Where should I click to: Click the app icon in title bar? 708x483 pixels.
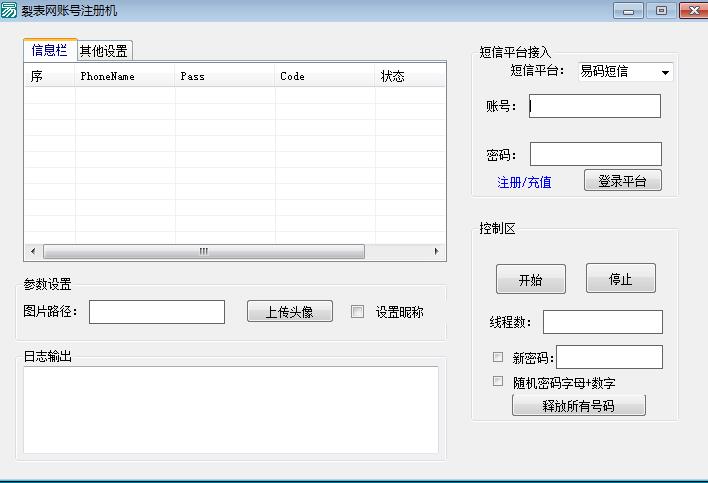coord(9,10)
